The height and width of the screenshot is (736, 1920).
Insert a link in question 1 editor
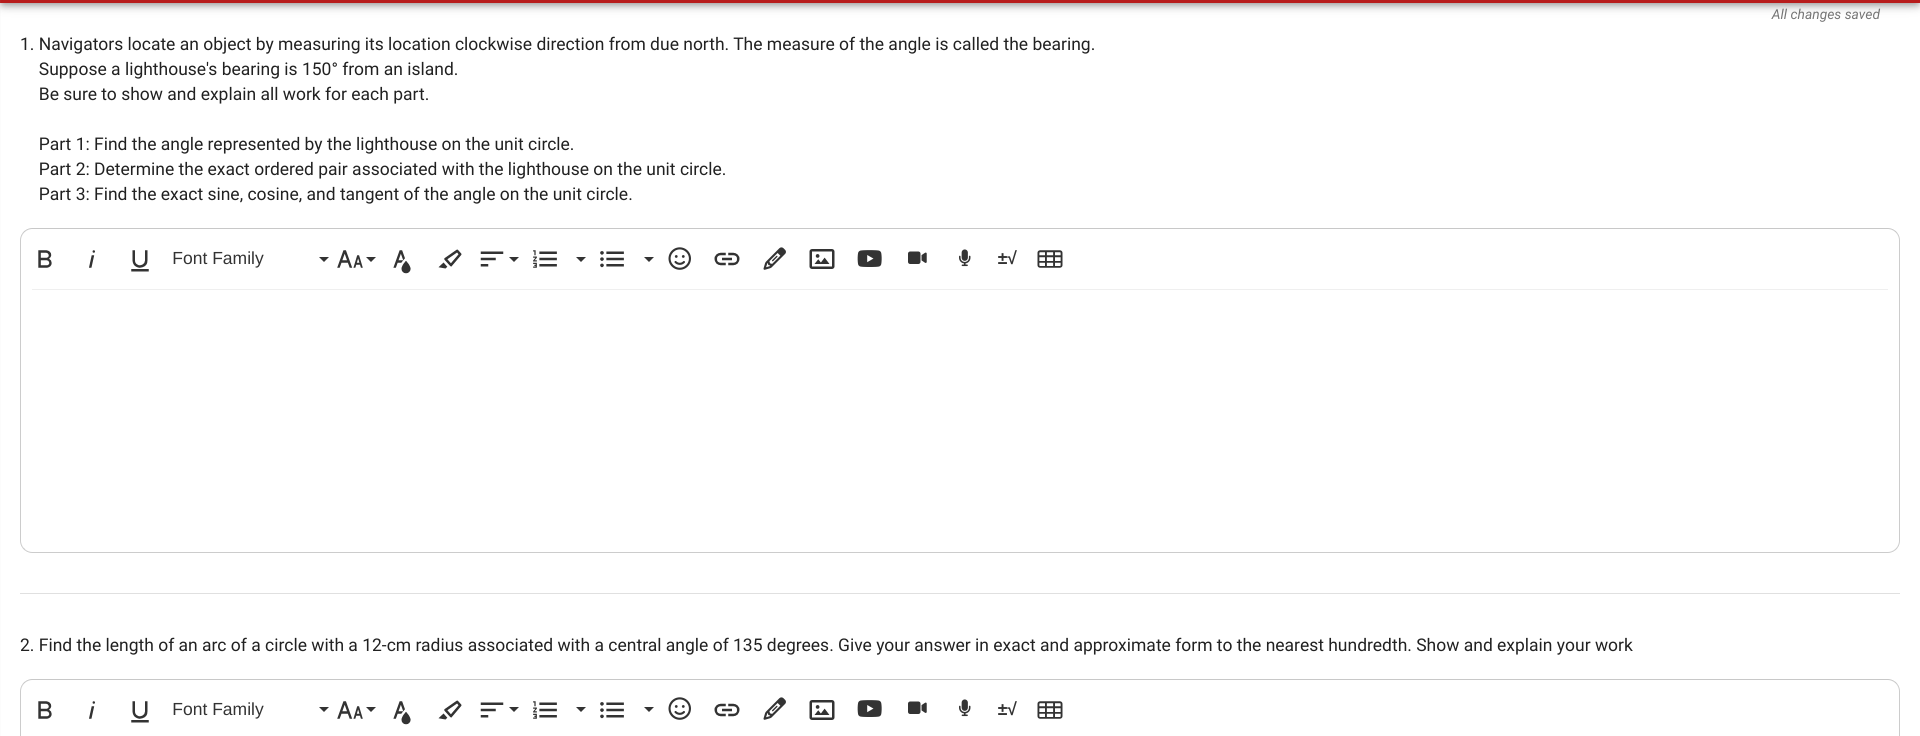click(727, 259)
